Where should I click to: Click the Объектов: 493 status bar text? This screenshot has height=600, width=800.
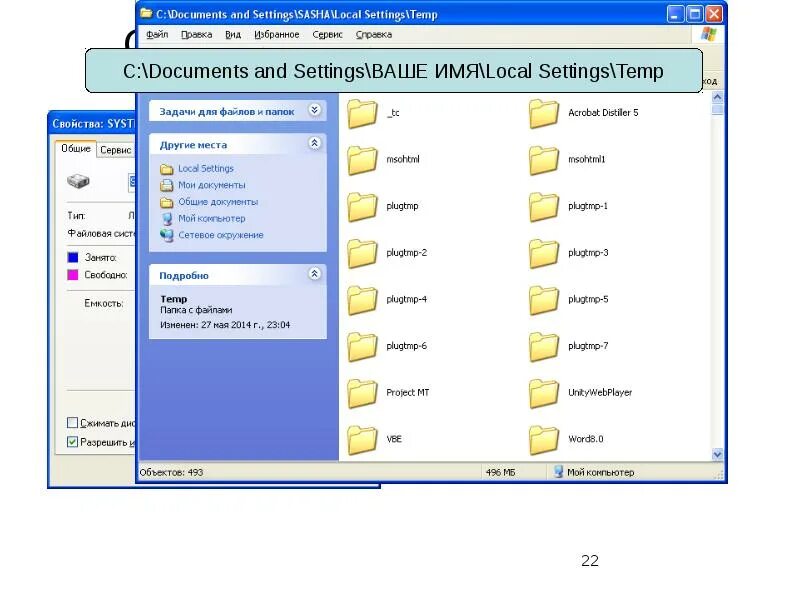[171, 472]
